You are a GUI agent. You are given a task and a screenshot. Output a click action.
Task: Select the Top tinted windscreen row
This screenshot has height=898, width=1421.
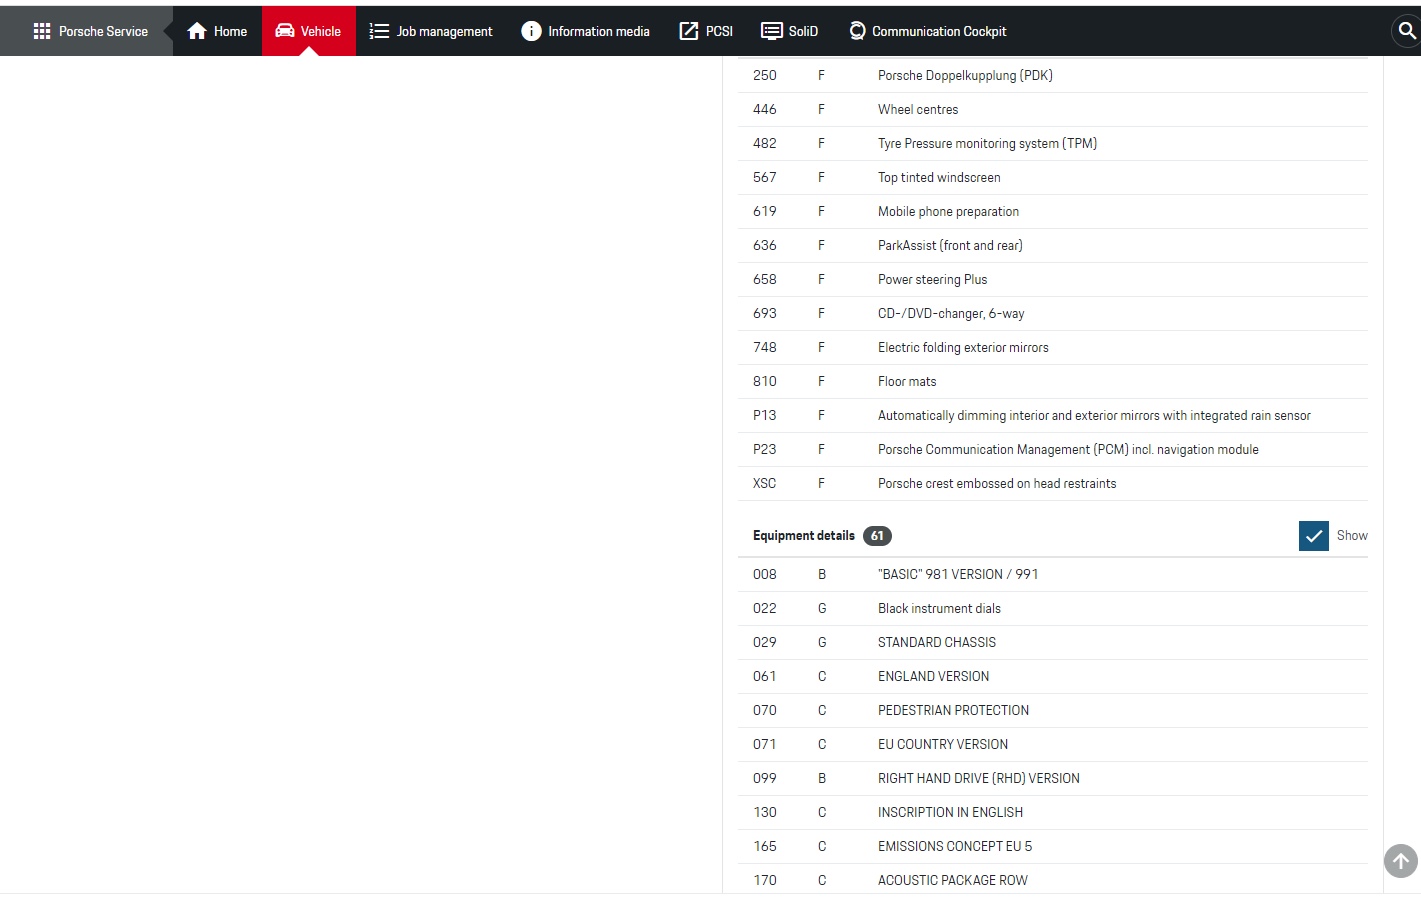click(1053, 177)
